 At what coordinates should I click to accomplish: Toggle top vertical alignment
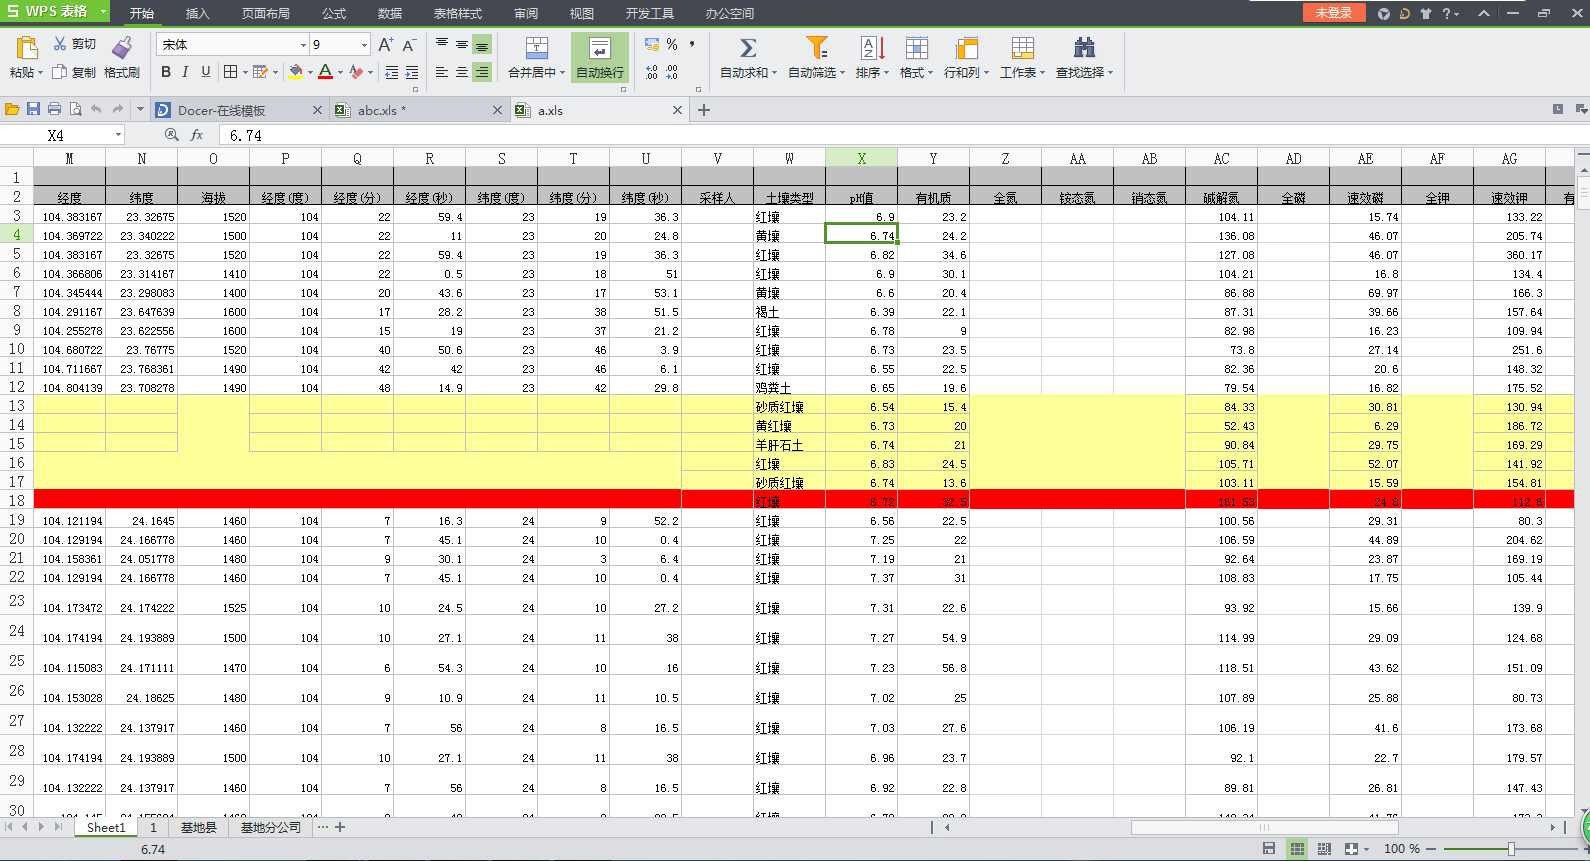[x=442, y=44]
